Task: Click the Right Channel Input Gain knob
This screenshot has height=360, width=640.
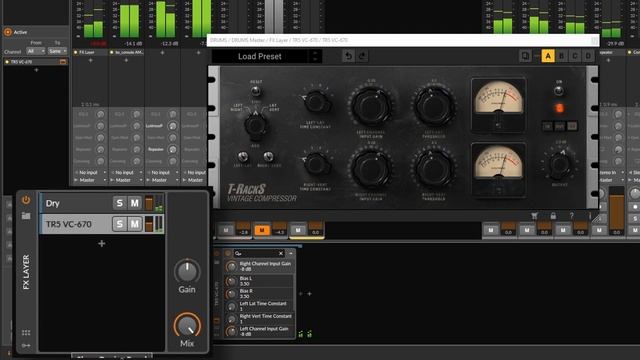Action: [x=371, y=169]
